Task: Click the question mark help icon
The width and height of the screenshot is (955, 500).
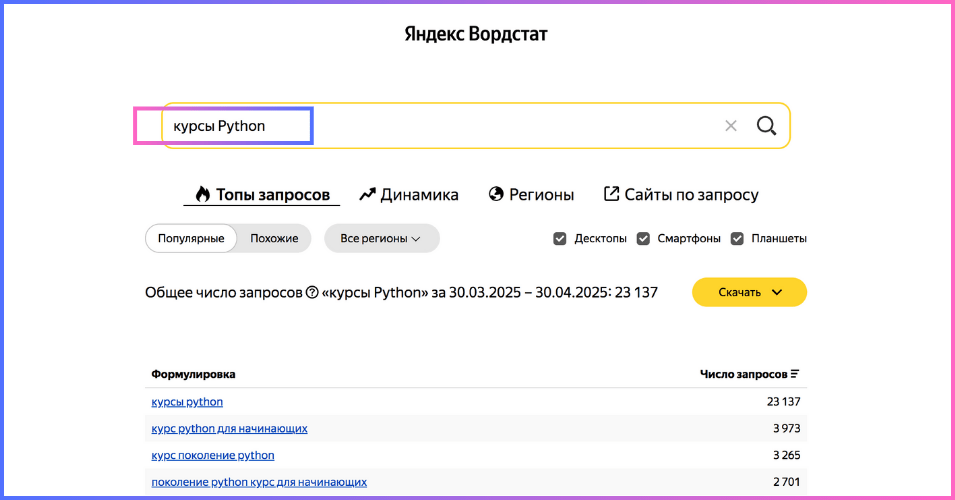Action: point(312,292)
